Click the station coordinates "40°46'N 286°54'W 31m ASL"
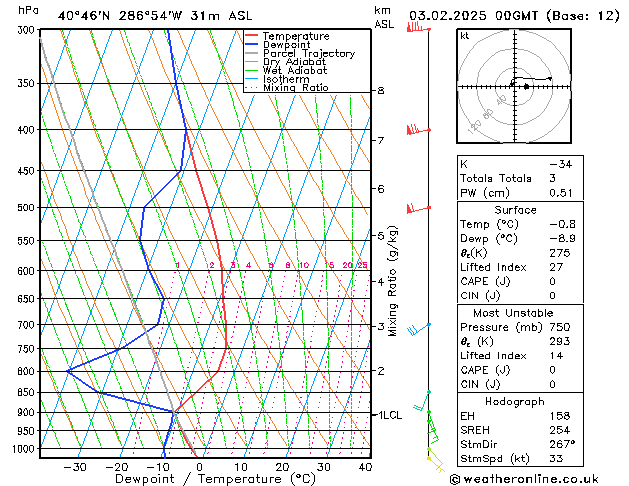This screenshot has height=486, width=629. (155, 16)
